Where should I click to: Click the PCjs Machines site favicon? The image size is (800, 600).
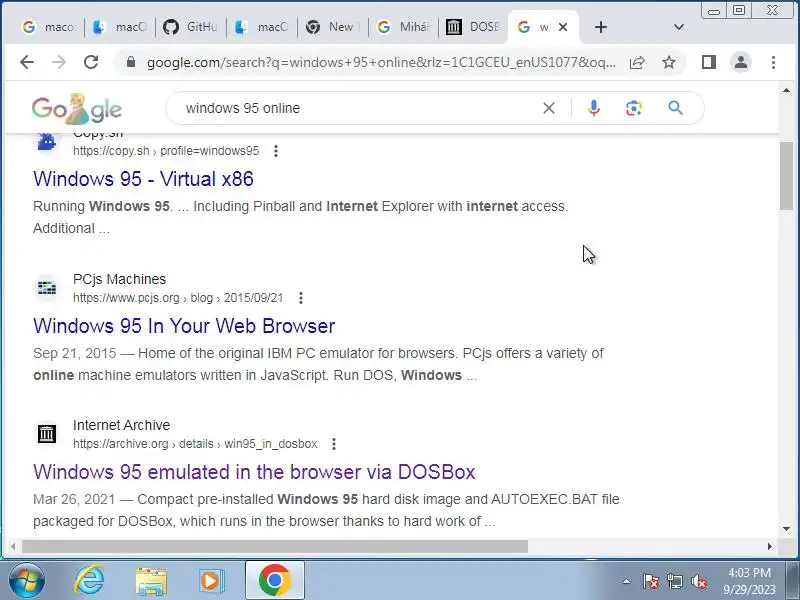coord(47,288)
